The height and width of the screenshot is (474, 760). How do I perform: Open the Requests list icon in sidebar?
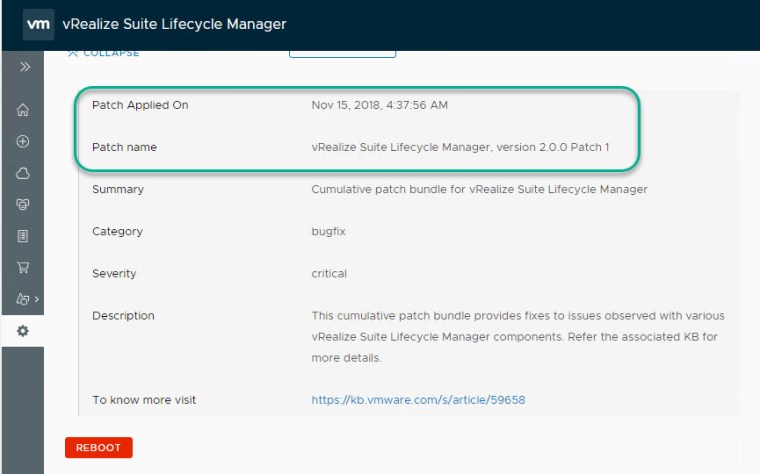(23, 236)
